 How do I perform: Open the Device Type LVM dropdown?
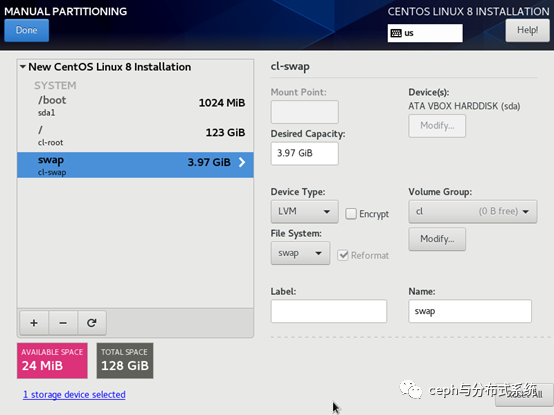tap(305, 212)
